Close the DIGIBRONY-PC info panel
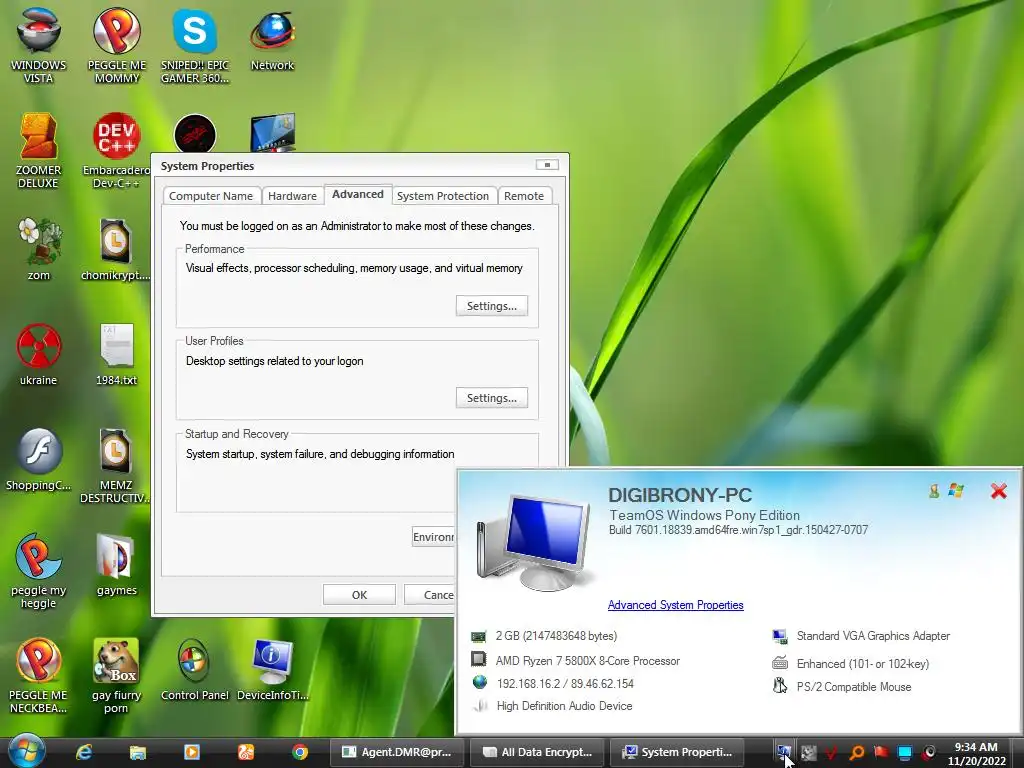Image resolution: width=1024 pixels, height=768 pixels. pos(999,491)
